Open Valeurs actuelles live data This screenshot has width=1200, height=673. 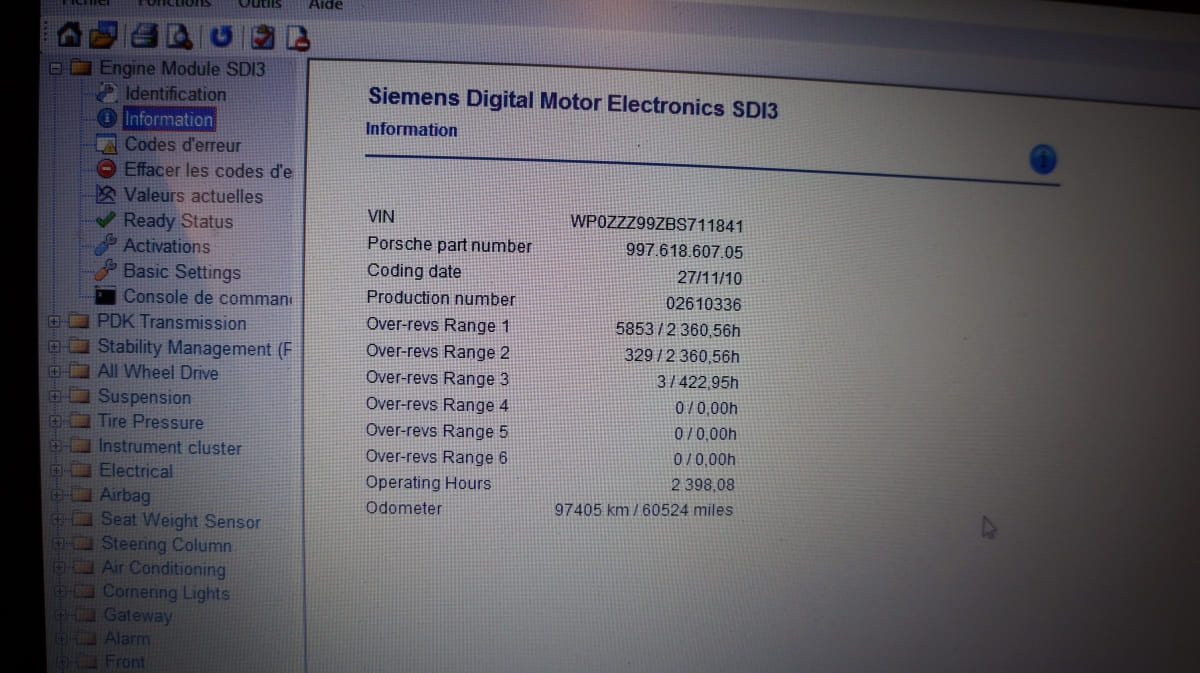[x=192, y=197]
